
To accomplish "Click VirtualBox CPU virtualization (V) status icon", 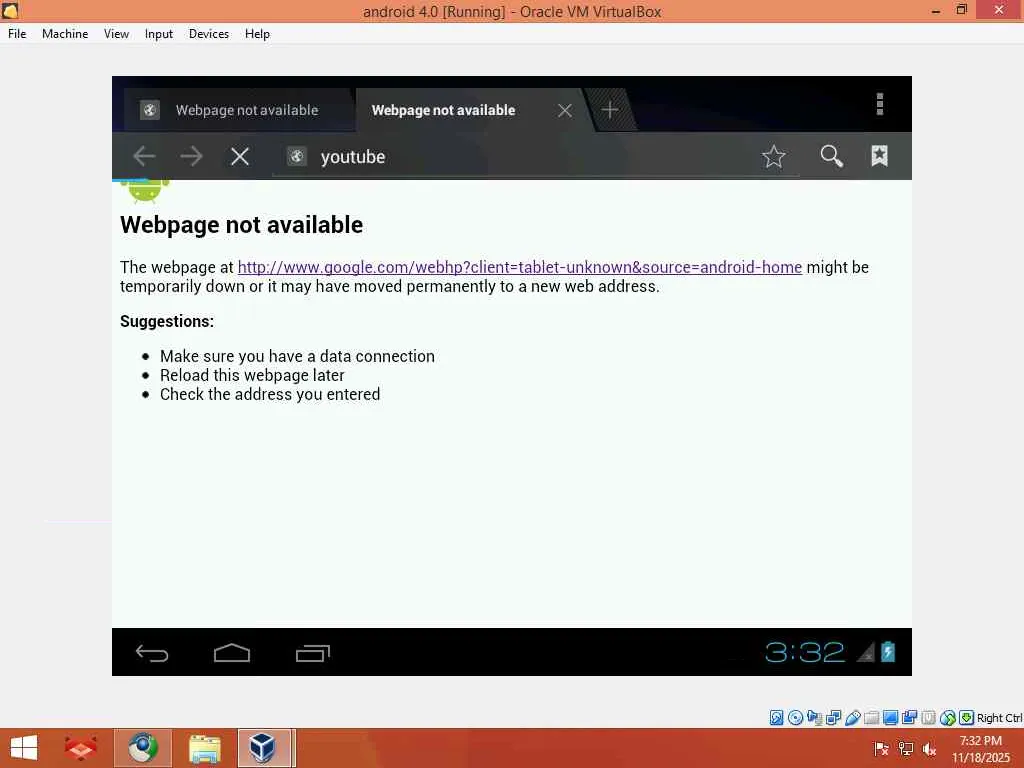I will point(928,718).
